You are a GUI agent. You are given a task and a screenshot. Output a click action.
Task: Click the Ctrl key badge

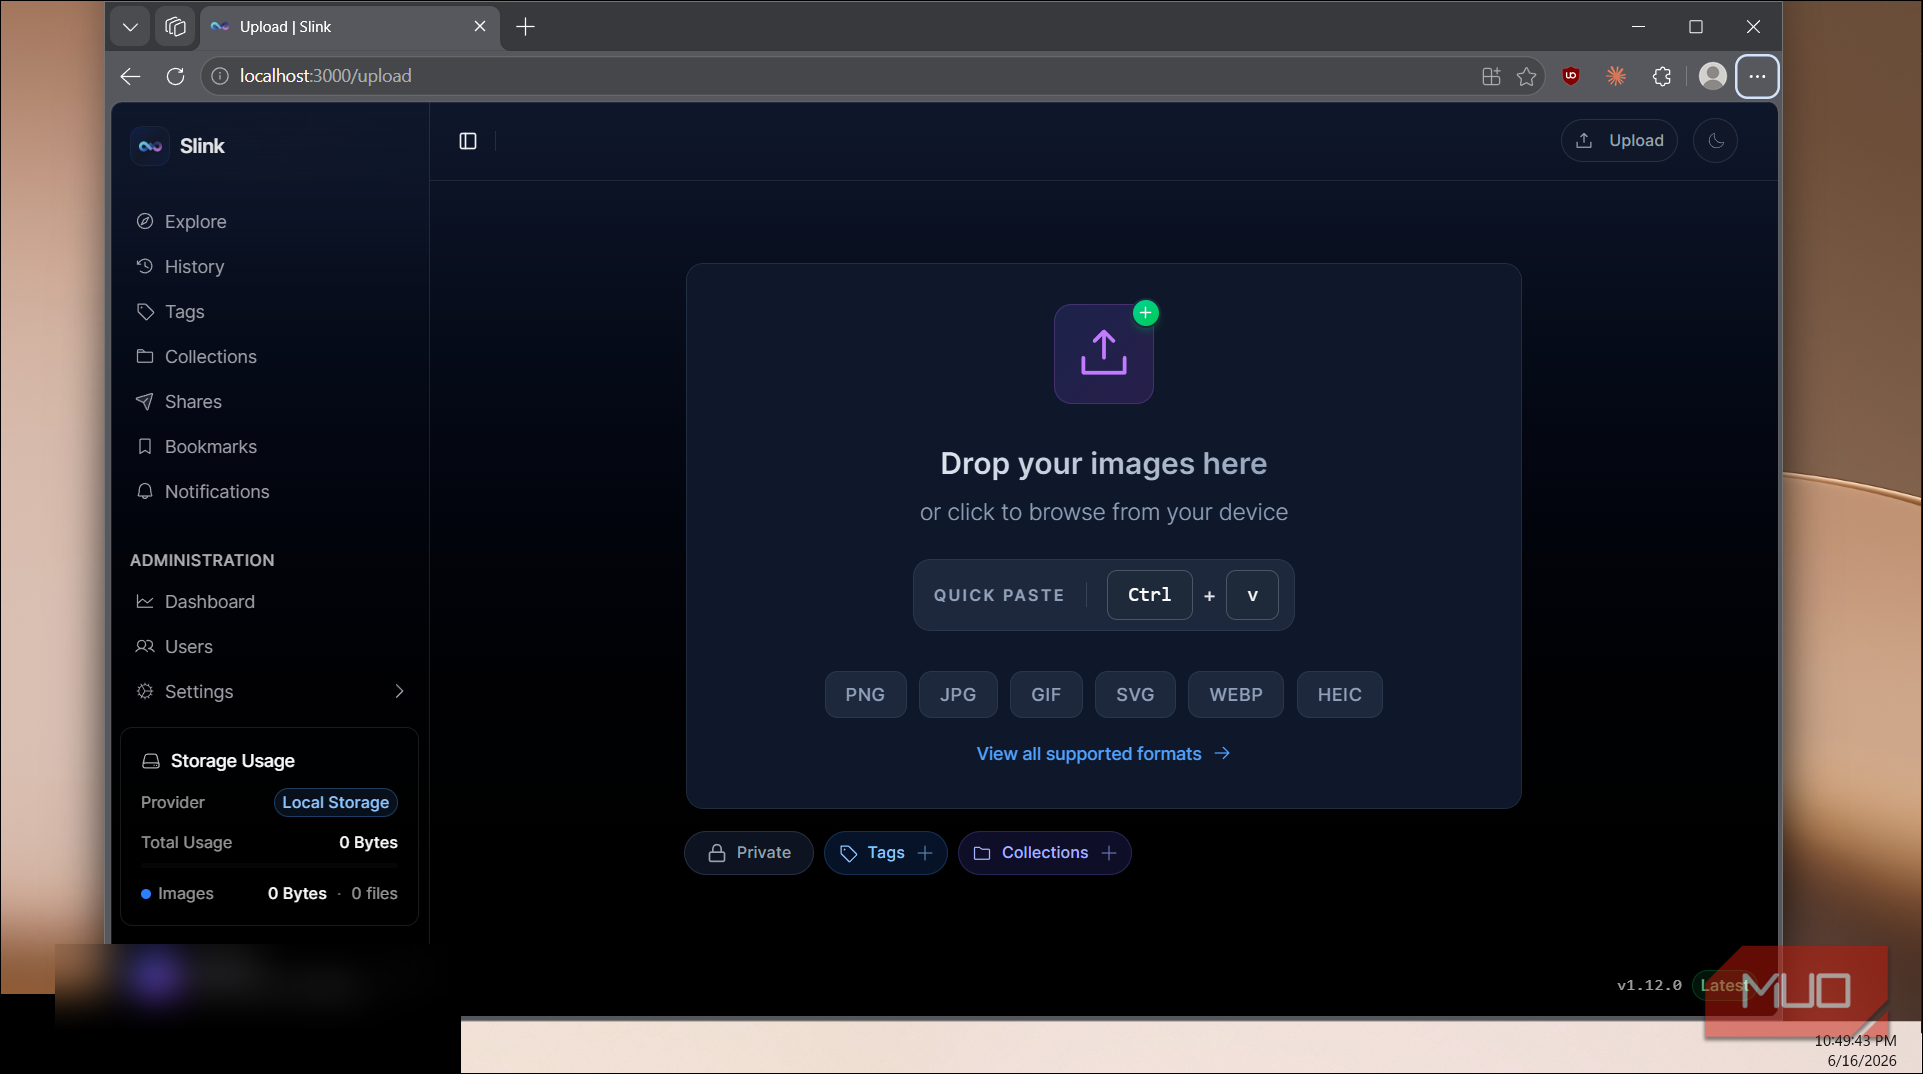pyautogui.click(x=1149, y=595)
